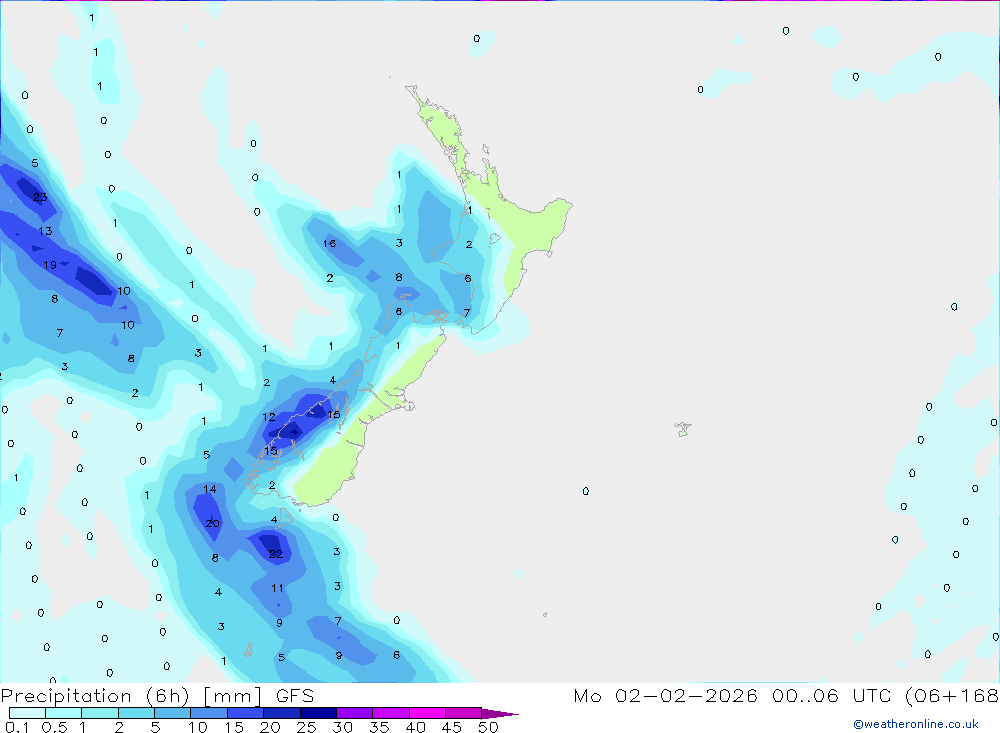This screenshot has width=1000, height=733.
Task: Click the legend label '0.1'
Action: click(x=16, y=727)
